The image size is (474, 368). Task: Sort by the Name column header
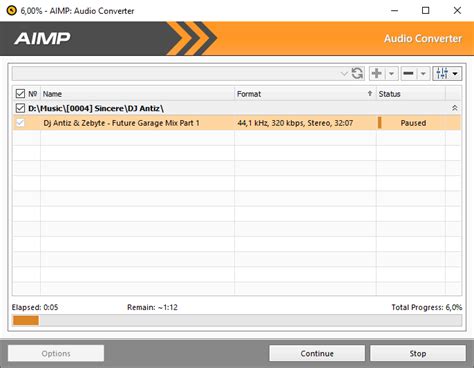coord(138,94)
